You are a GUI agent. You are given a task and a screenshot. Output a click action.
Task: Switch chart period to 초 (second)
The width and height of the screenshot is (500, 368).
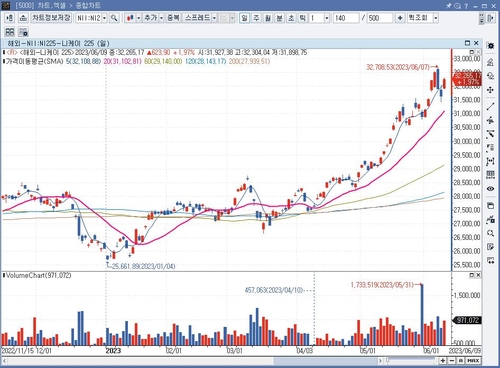[291, 18]
